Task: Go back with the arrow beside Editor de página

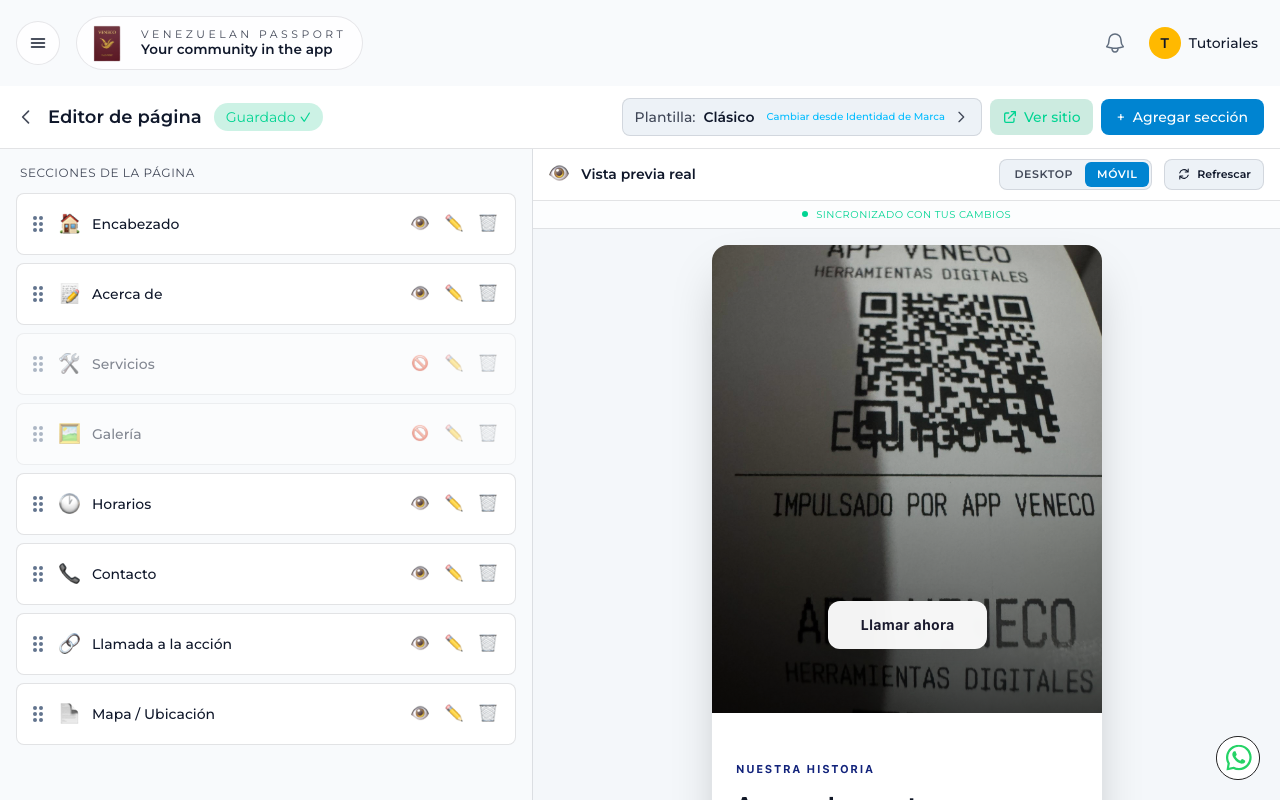Action: pos(26,117)
